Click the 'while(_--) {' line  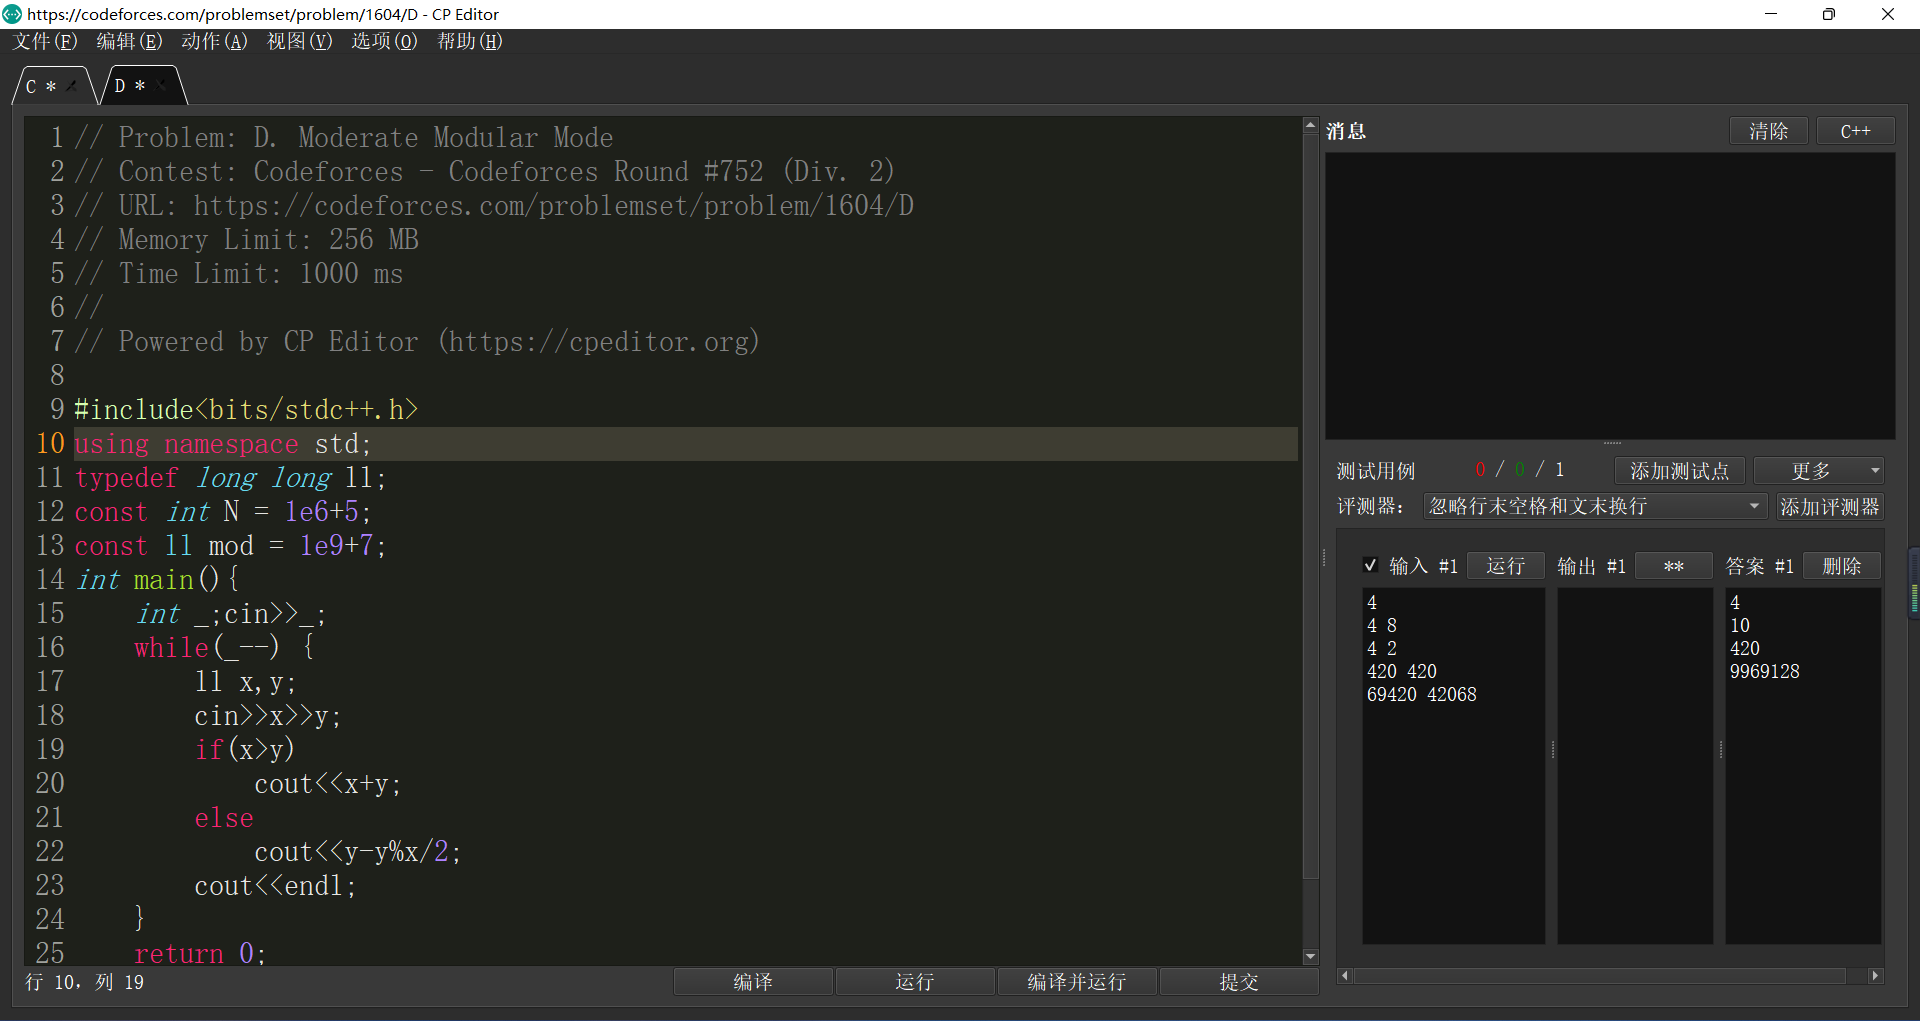tap(225, 648)
